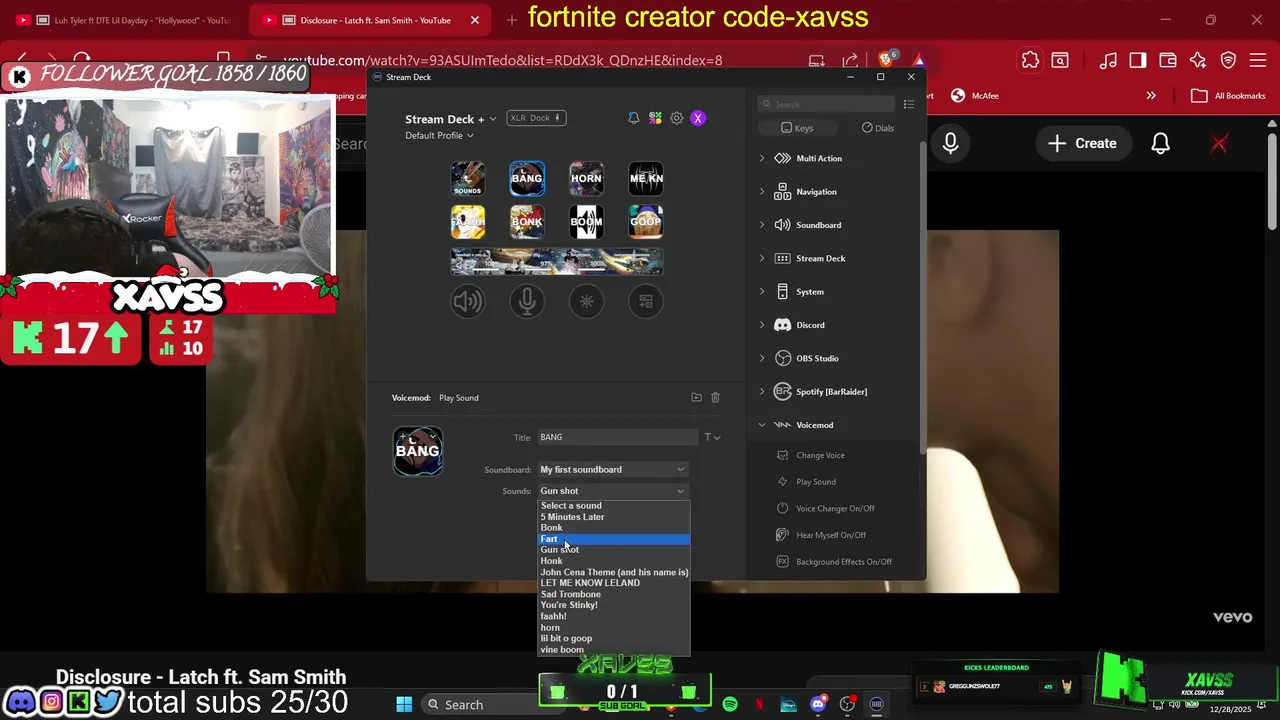This screenshot has height=720, width=1280.
Task: Click the save to library folder icon
Action: (696, 397)
